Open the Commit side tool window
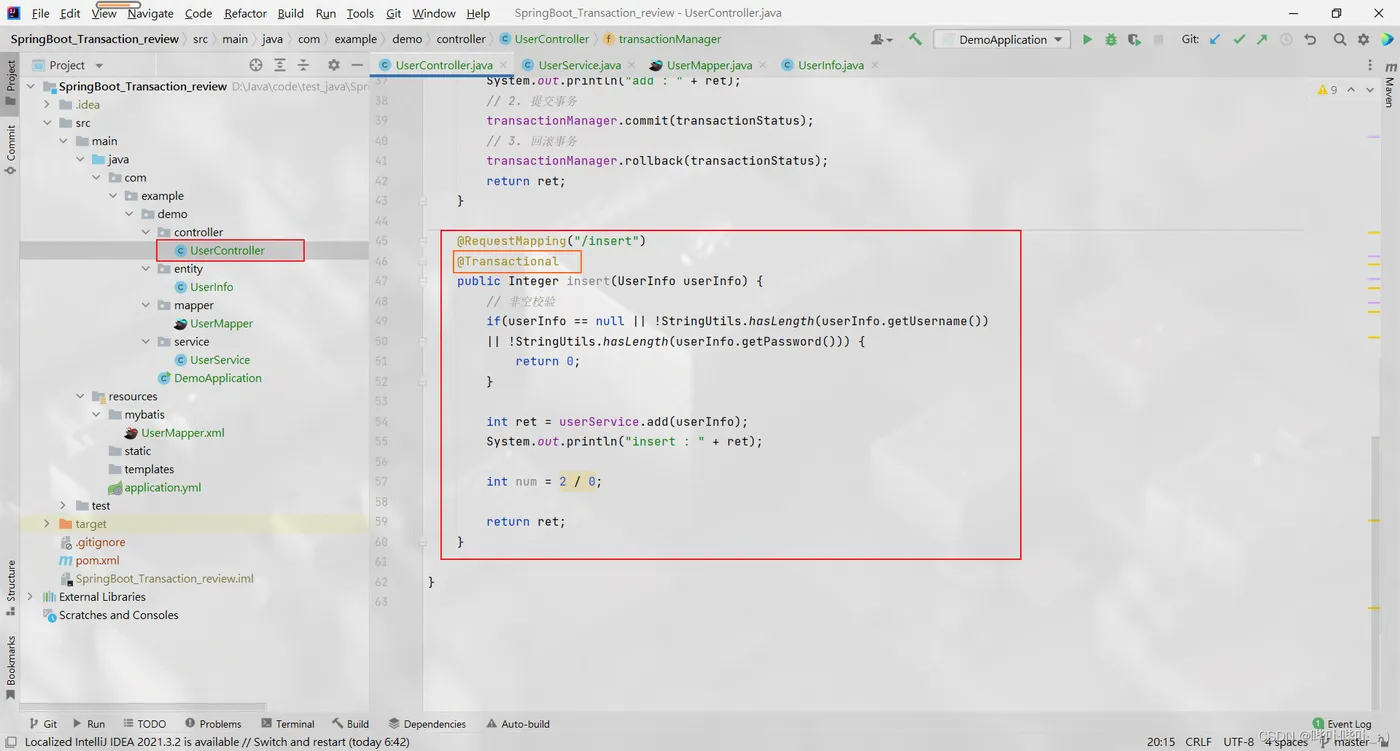The width and height of the screenshot is (1400, 751). (10, 149)
